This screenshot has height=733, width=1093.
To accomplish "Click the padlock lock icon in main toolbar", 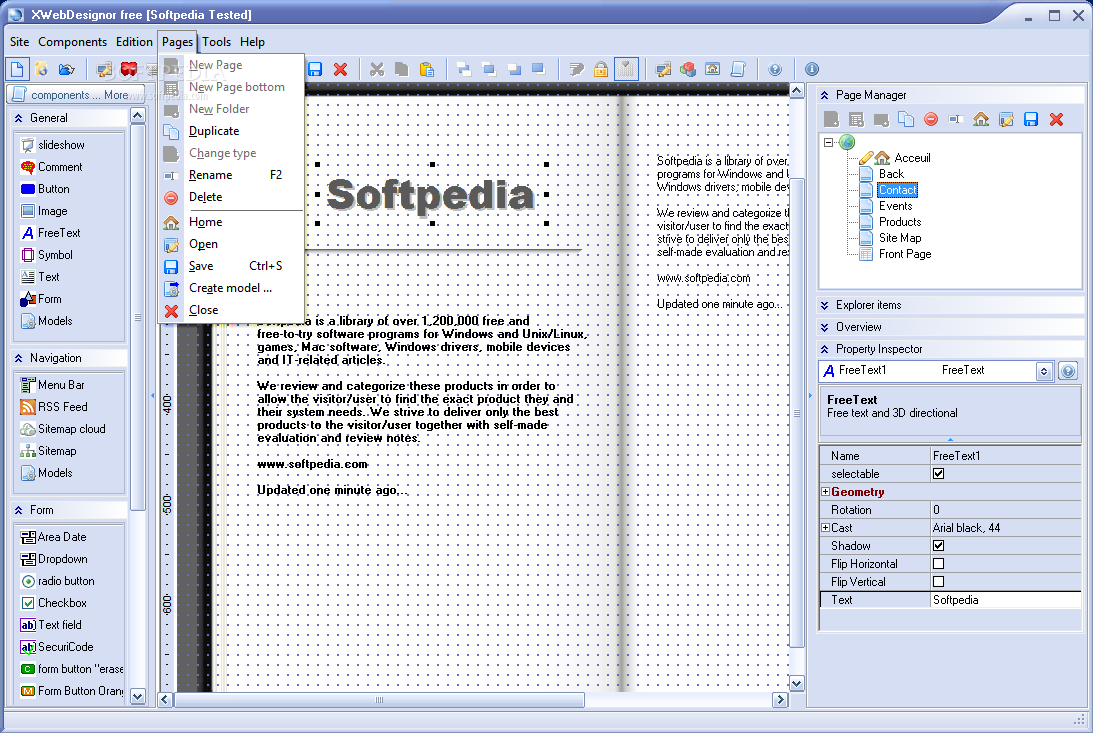I will [601, 69].
